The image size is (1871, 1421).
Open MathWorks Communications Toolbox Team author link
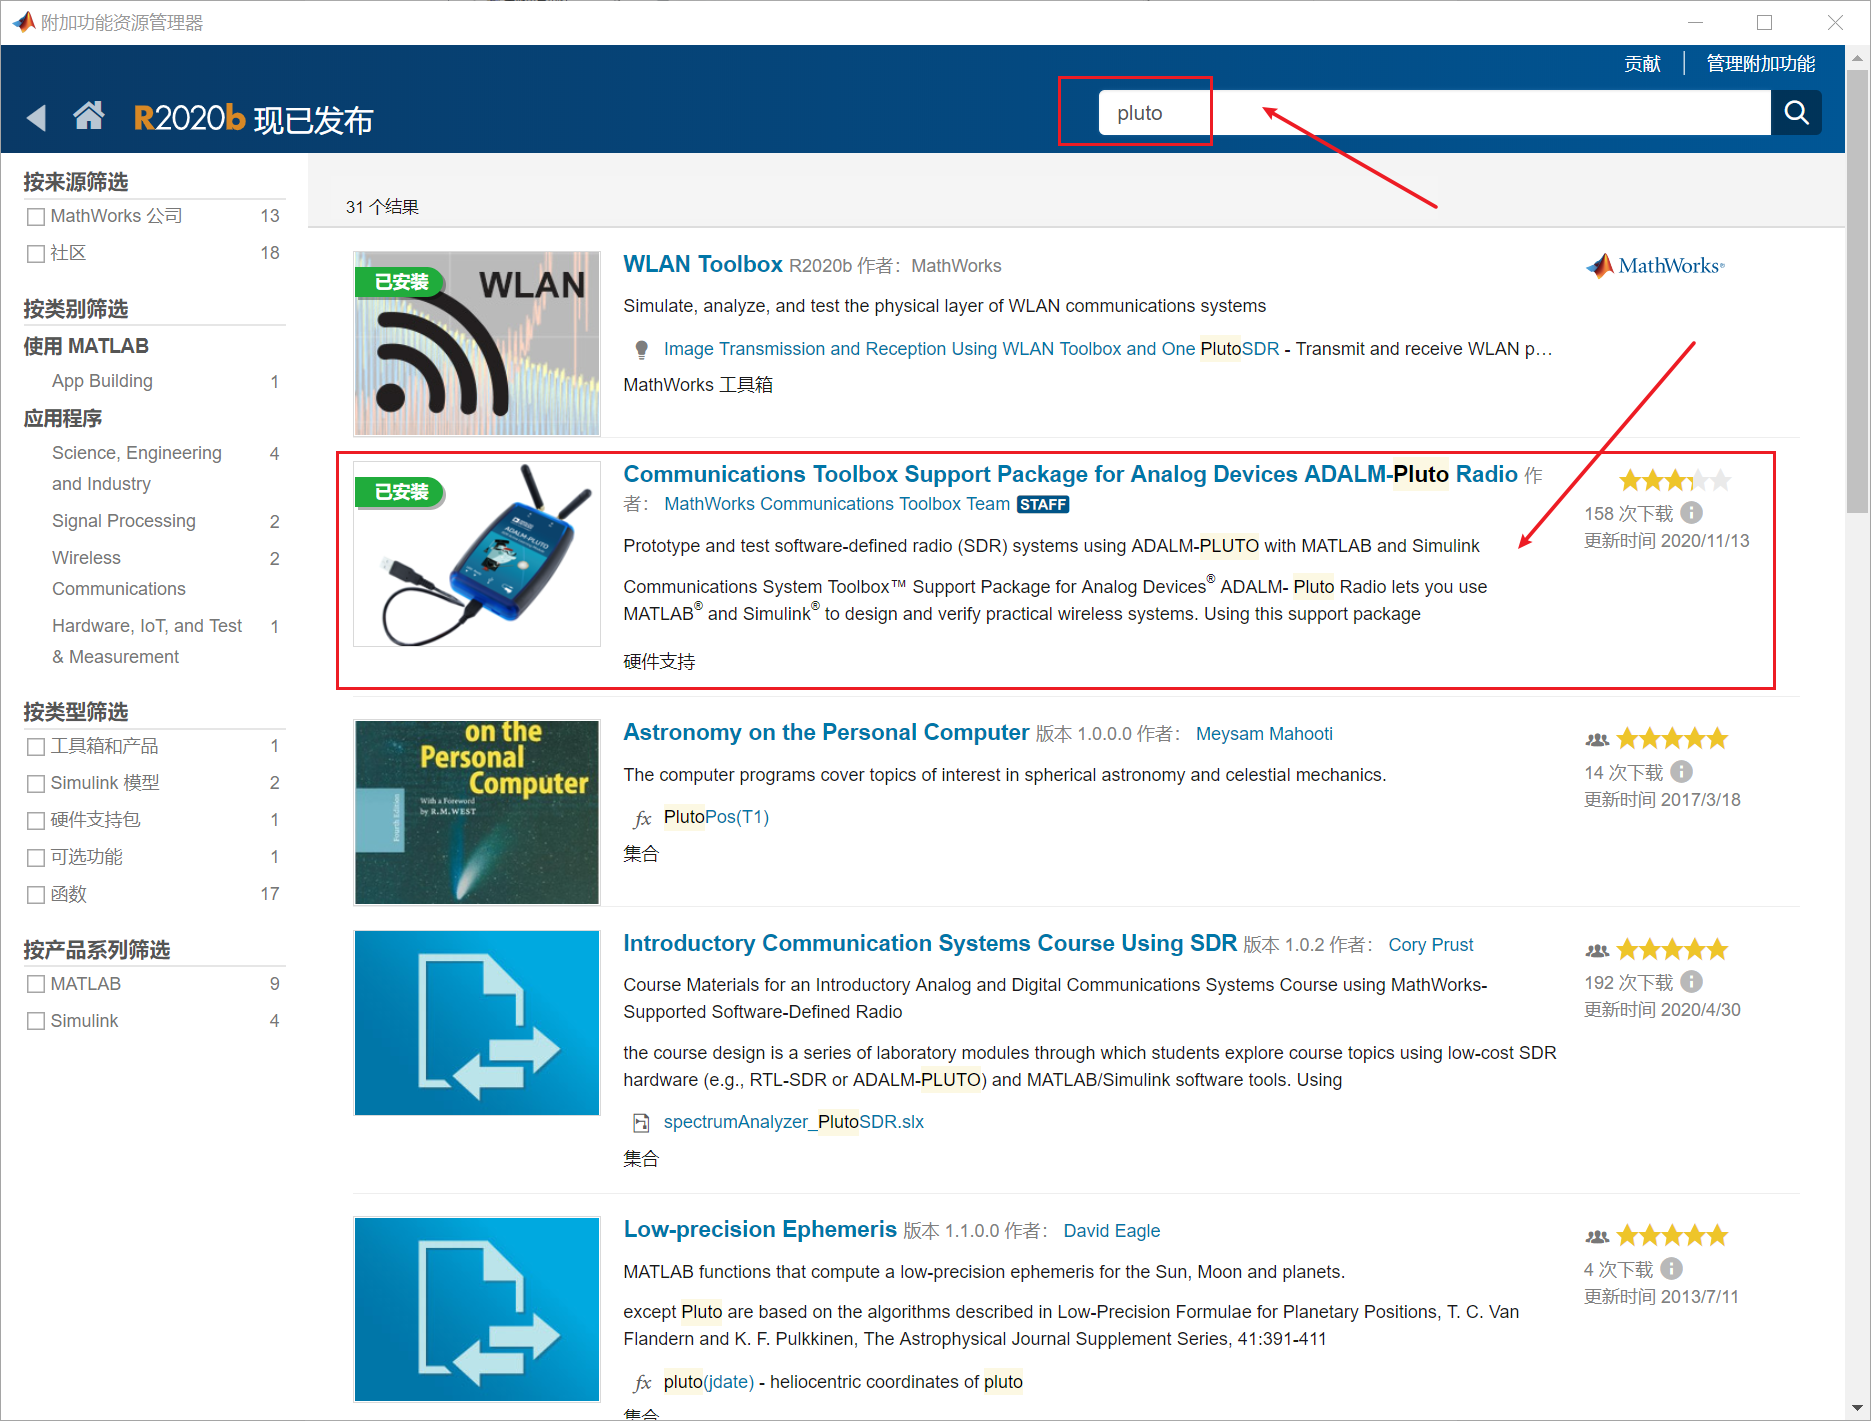837,504
